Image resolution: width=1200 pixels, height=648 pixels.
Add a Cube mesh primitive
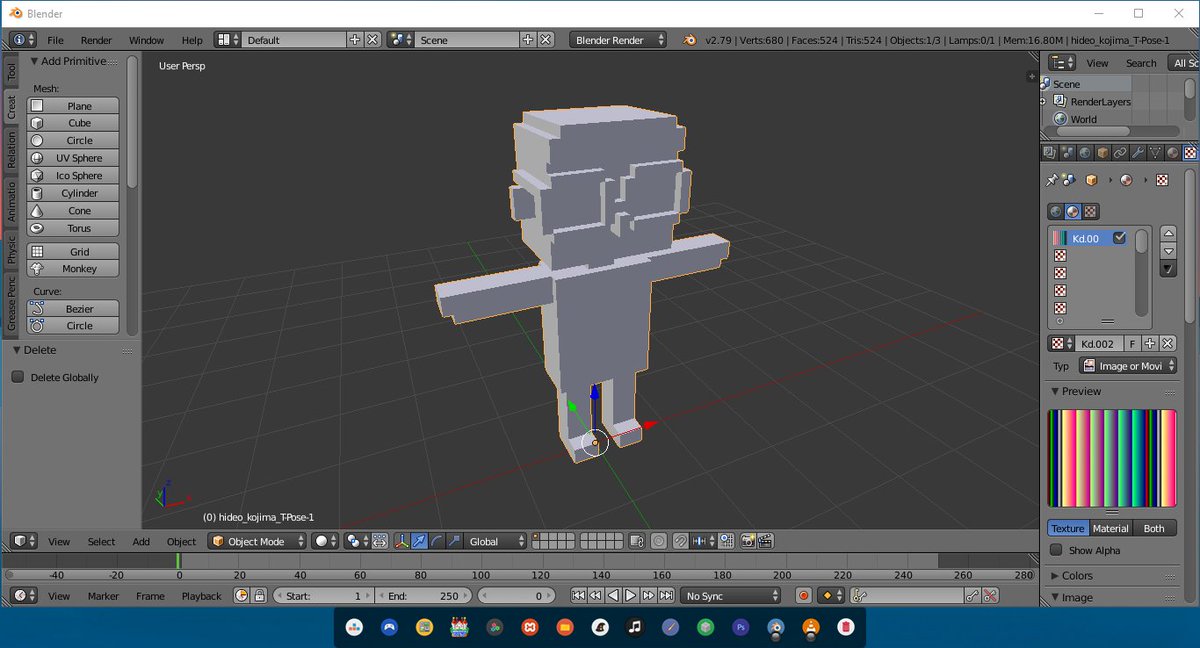pyautogui.click(x=73, y=123)
